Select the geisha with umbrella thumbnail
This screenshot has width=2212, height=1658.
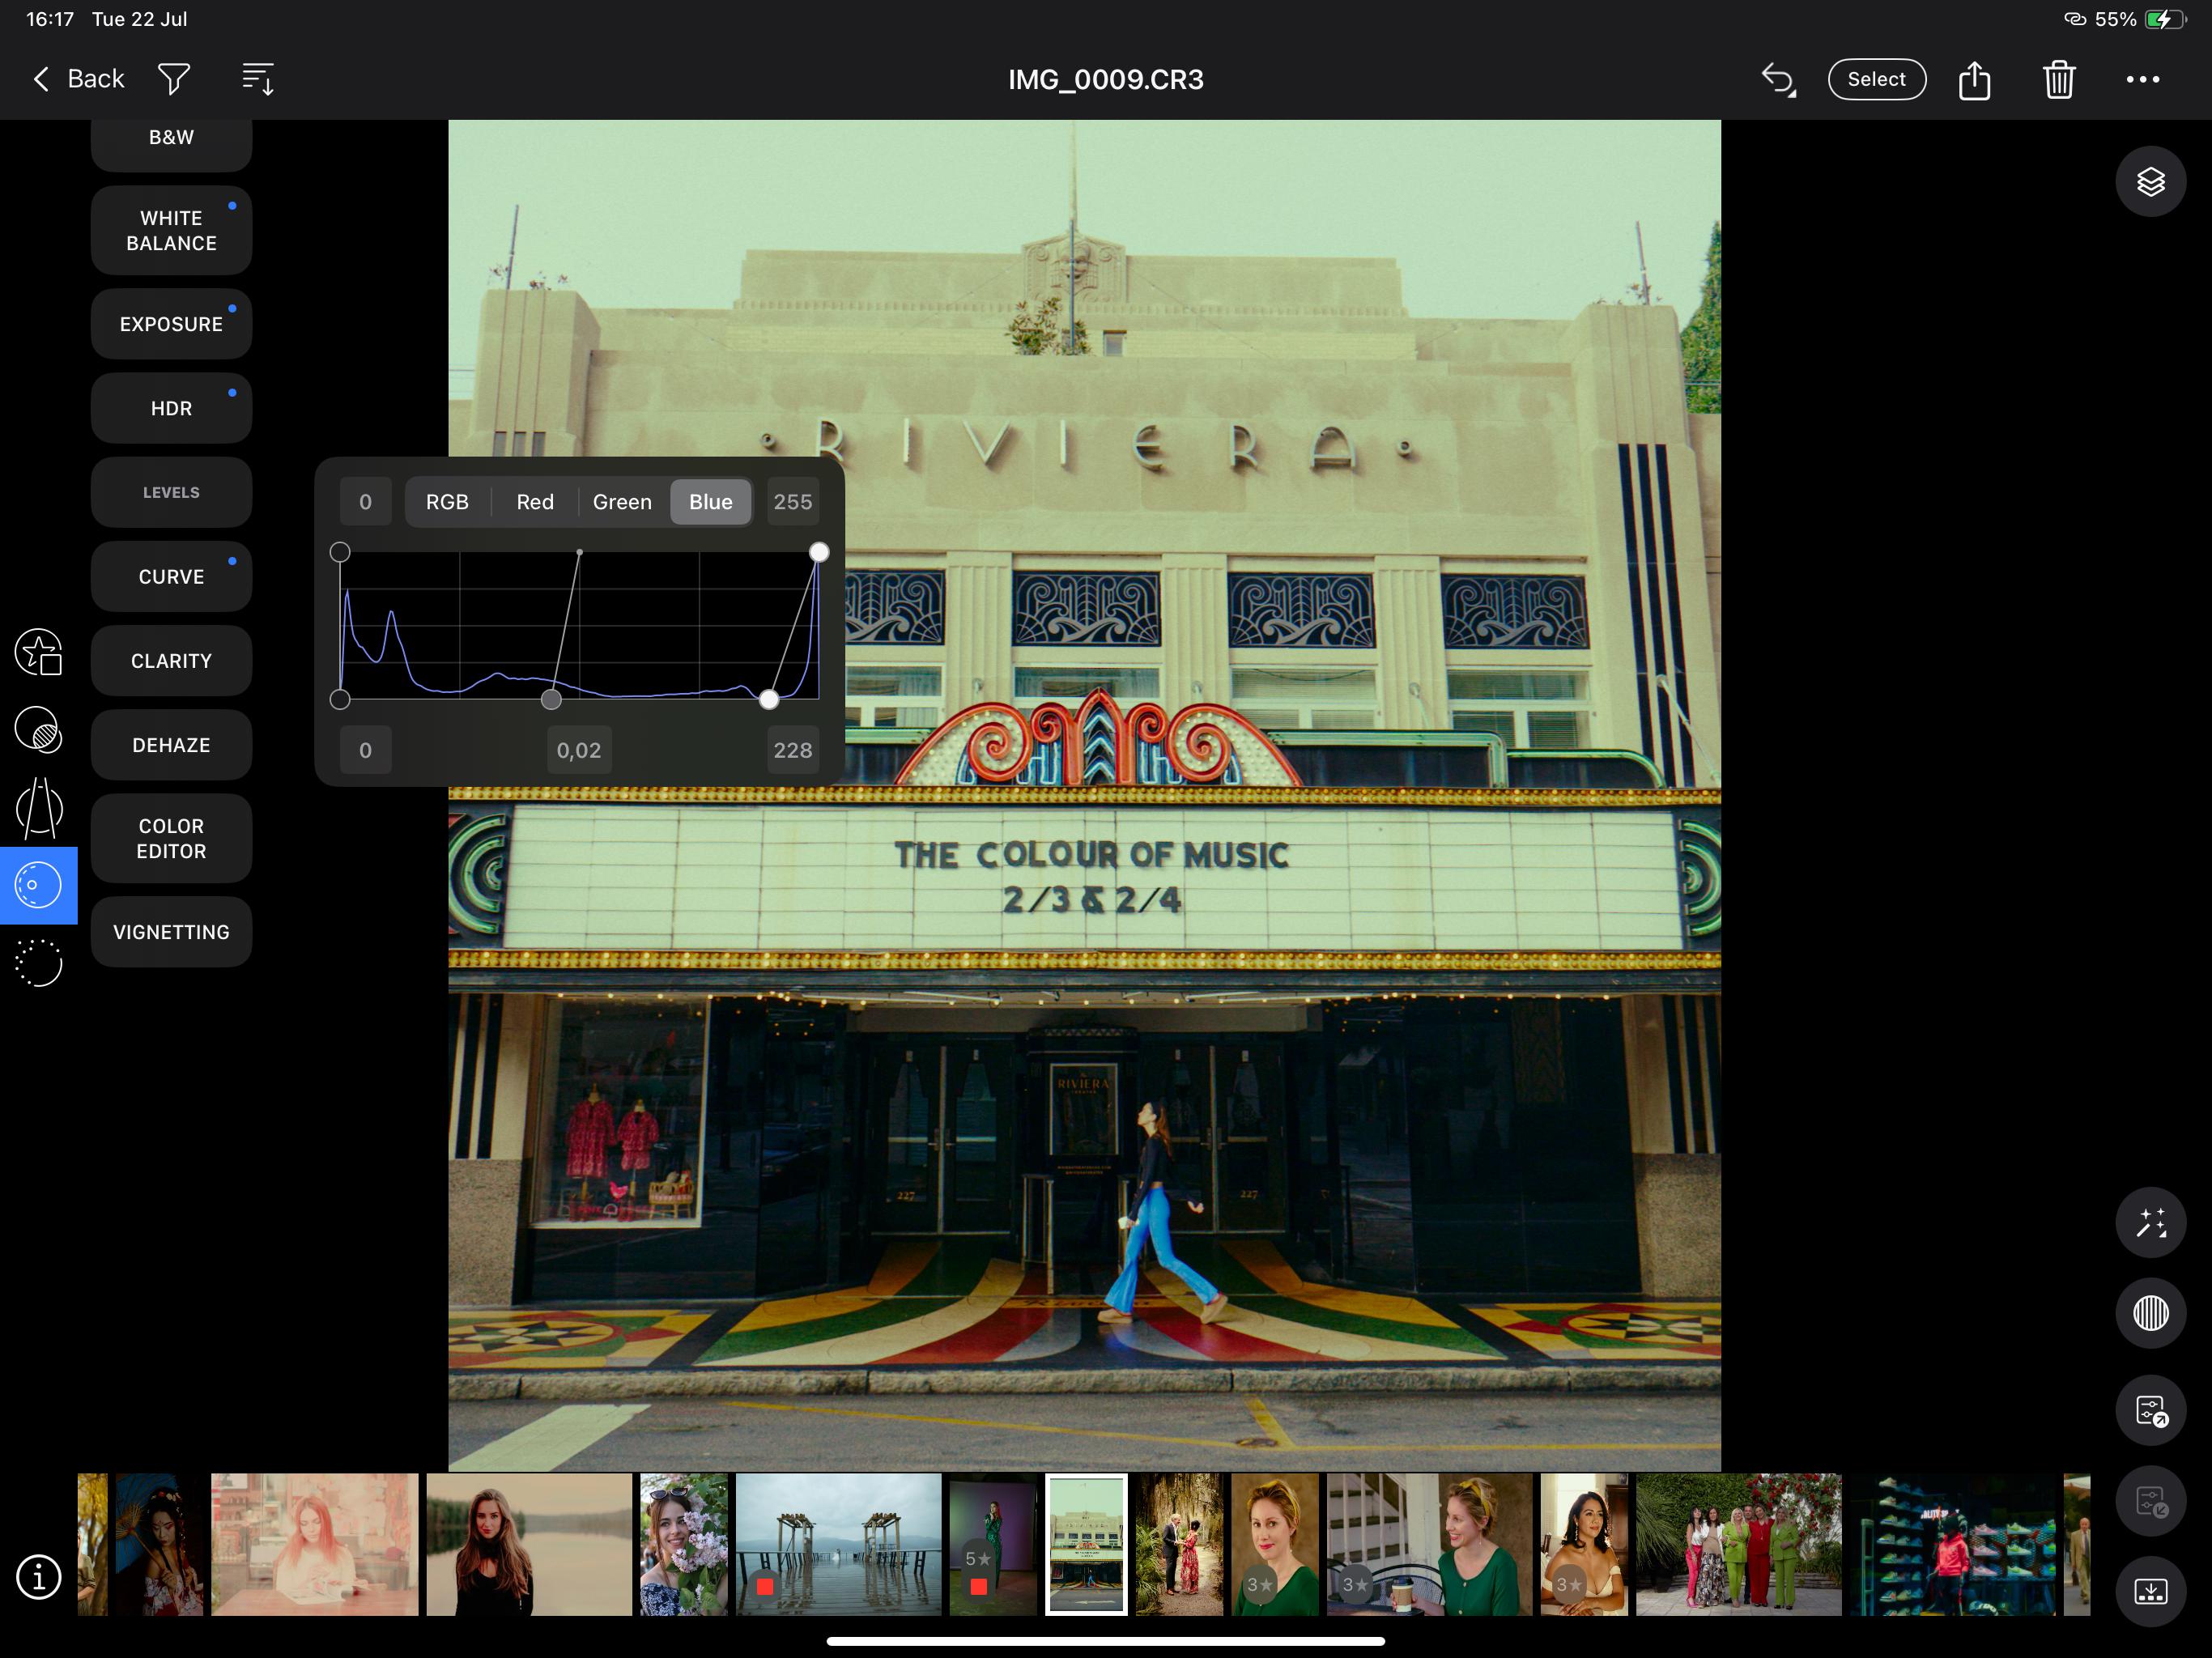(159, 1544)
